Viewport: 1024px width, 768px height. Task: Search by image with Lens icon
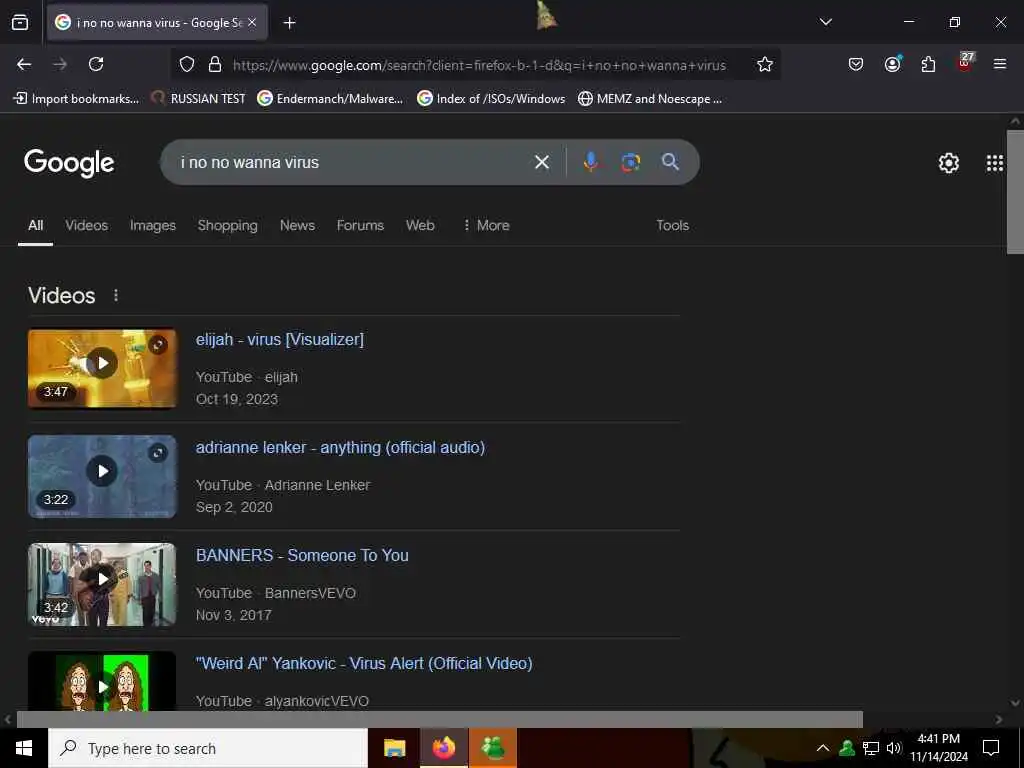630,162
